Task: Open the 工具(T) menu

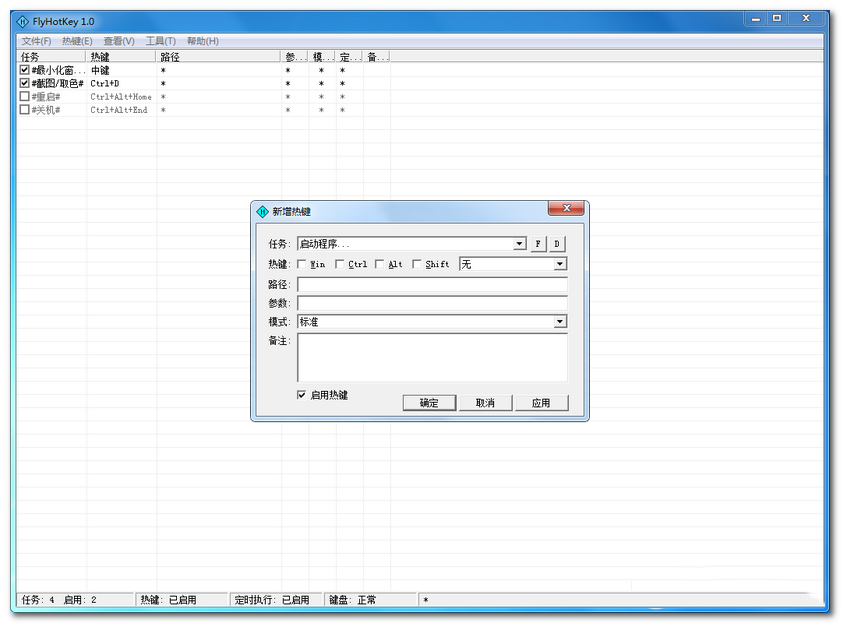Action: tap(160, 41)
